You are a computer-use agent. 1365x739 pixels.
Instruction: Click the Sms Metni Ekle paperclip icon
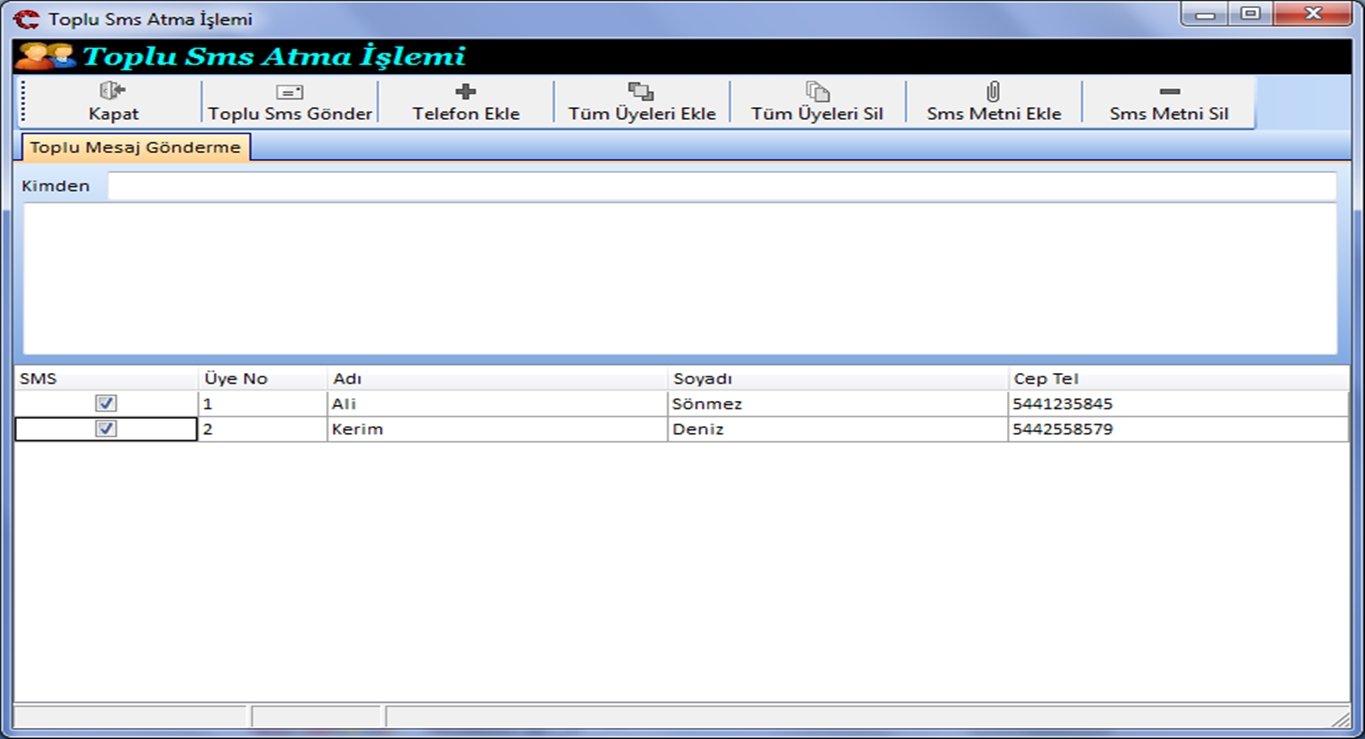point(993,92)
